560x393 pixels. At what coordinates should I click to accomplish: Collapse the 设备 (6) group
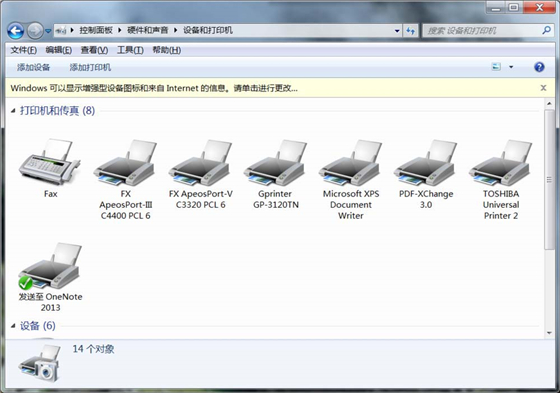click(x=13, y=325)
